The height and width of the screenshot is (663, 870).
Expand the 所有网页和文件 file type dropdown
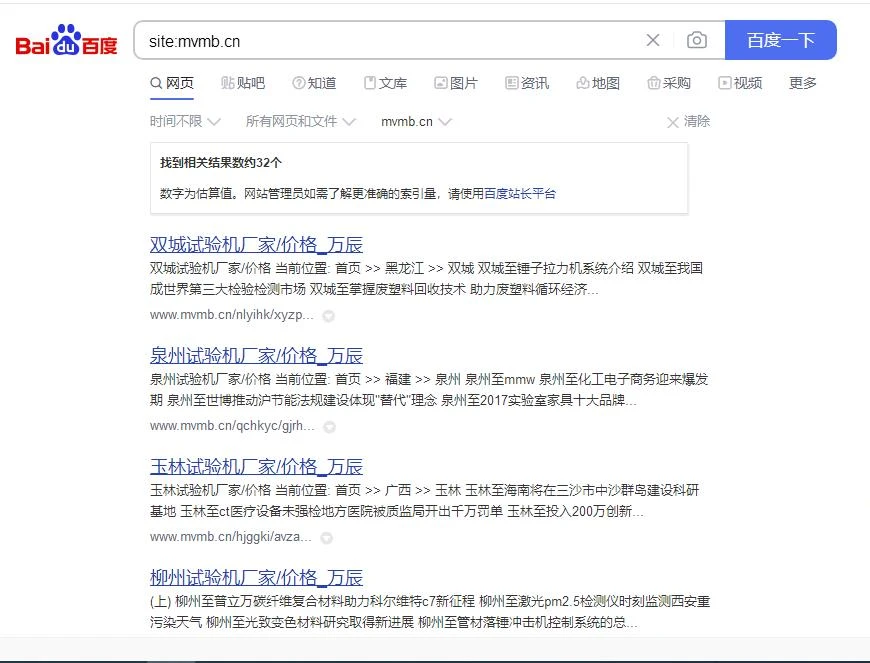tap(300, 121)
